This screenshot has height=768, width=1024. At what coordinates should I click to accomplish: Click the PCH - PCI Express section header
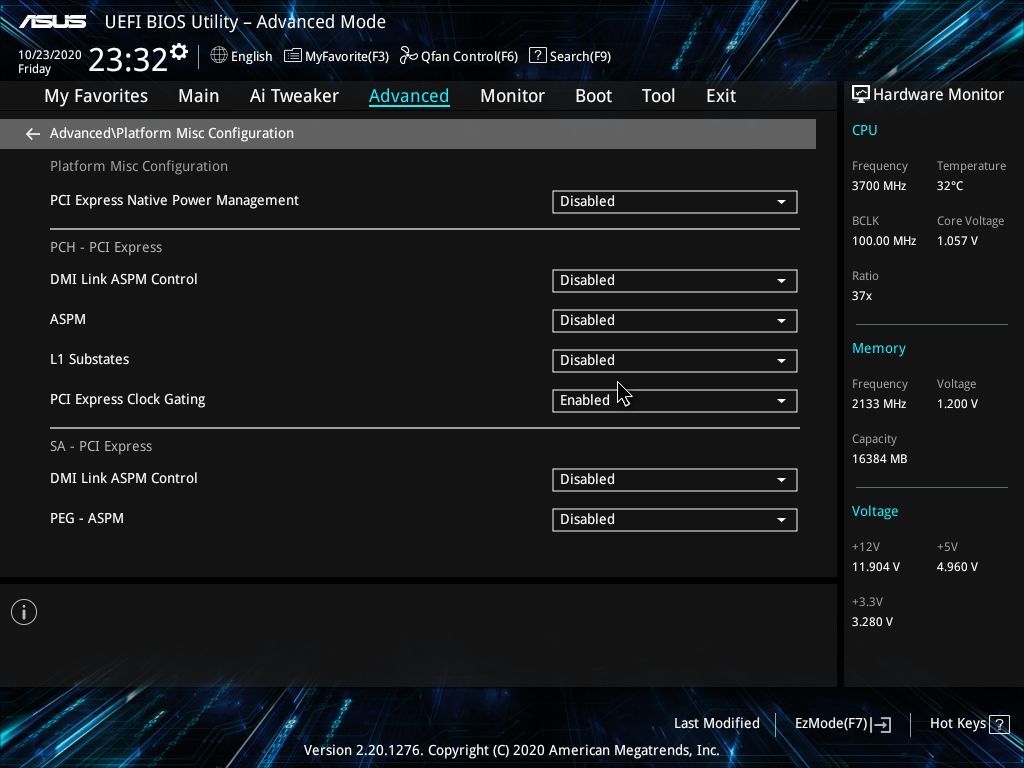point(106,248)
